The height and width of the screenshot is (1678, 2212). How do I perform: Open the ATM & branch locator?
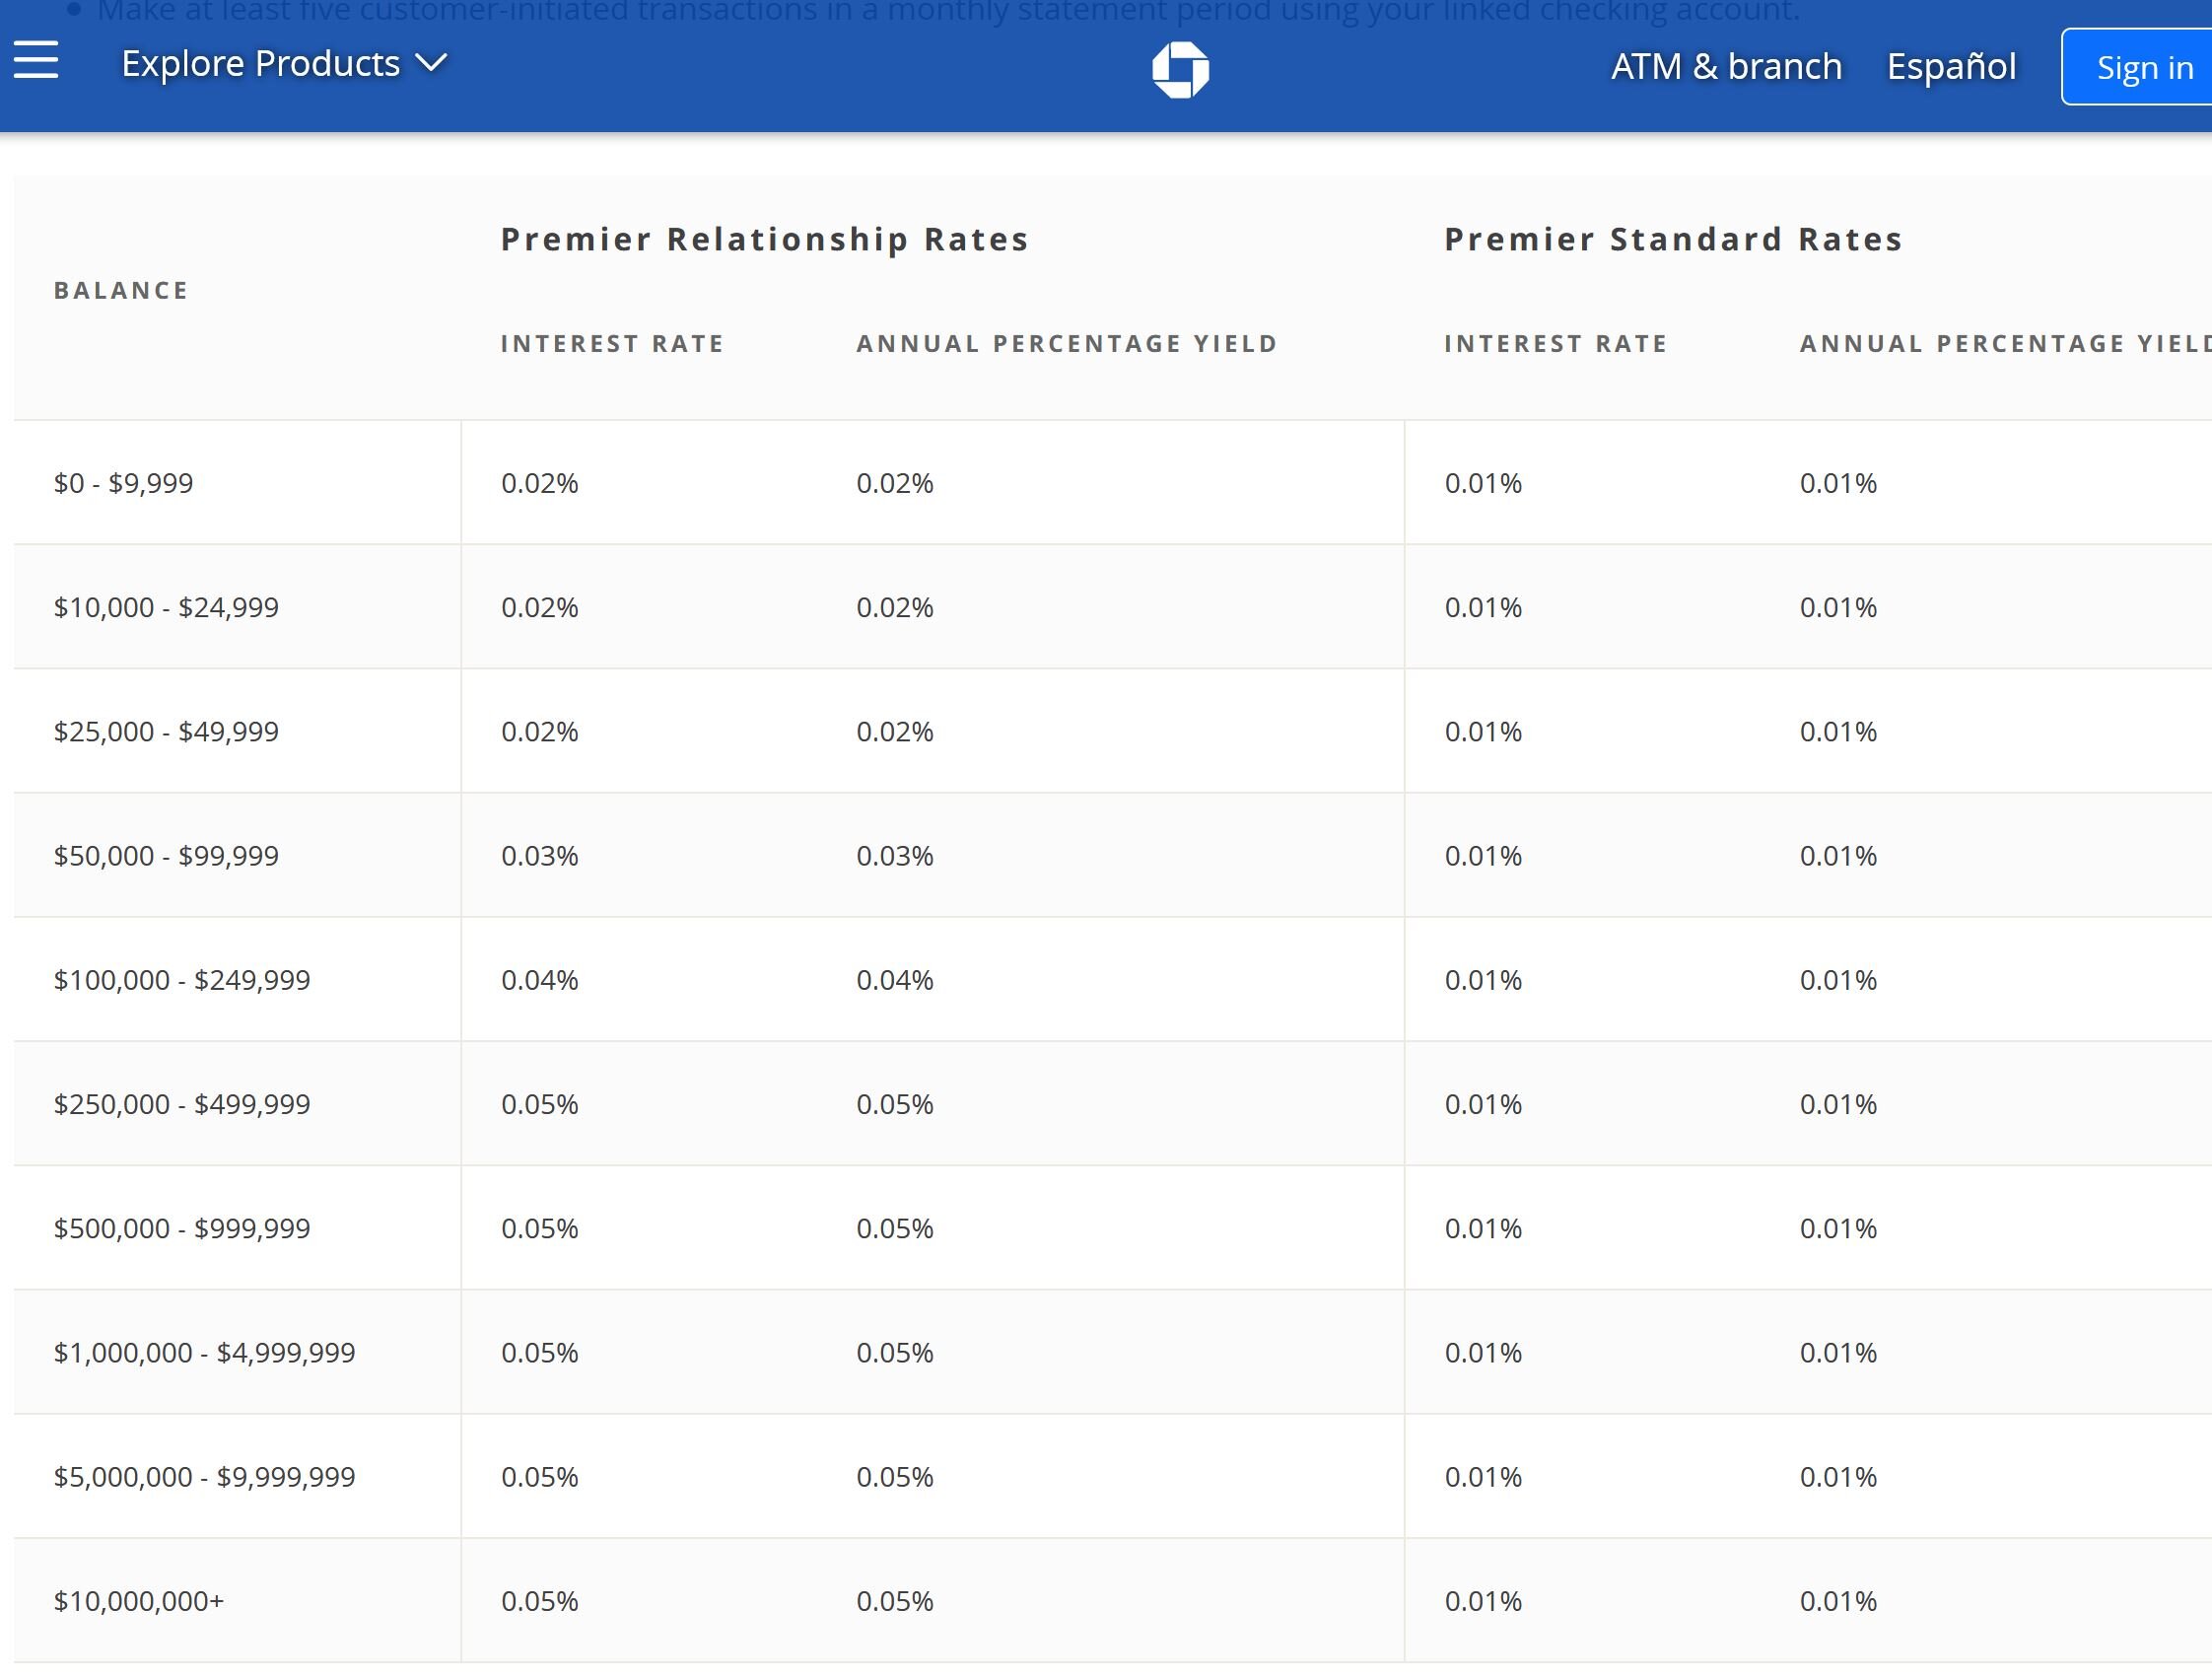click(1726, 66)
